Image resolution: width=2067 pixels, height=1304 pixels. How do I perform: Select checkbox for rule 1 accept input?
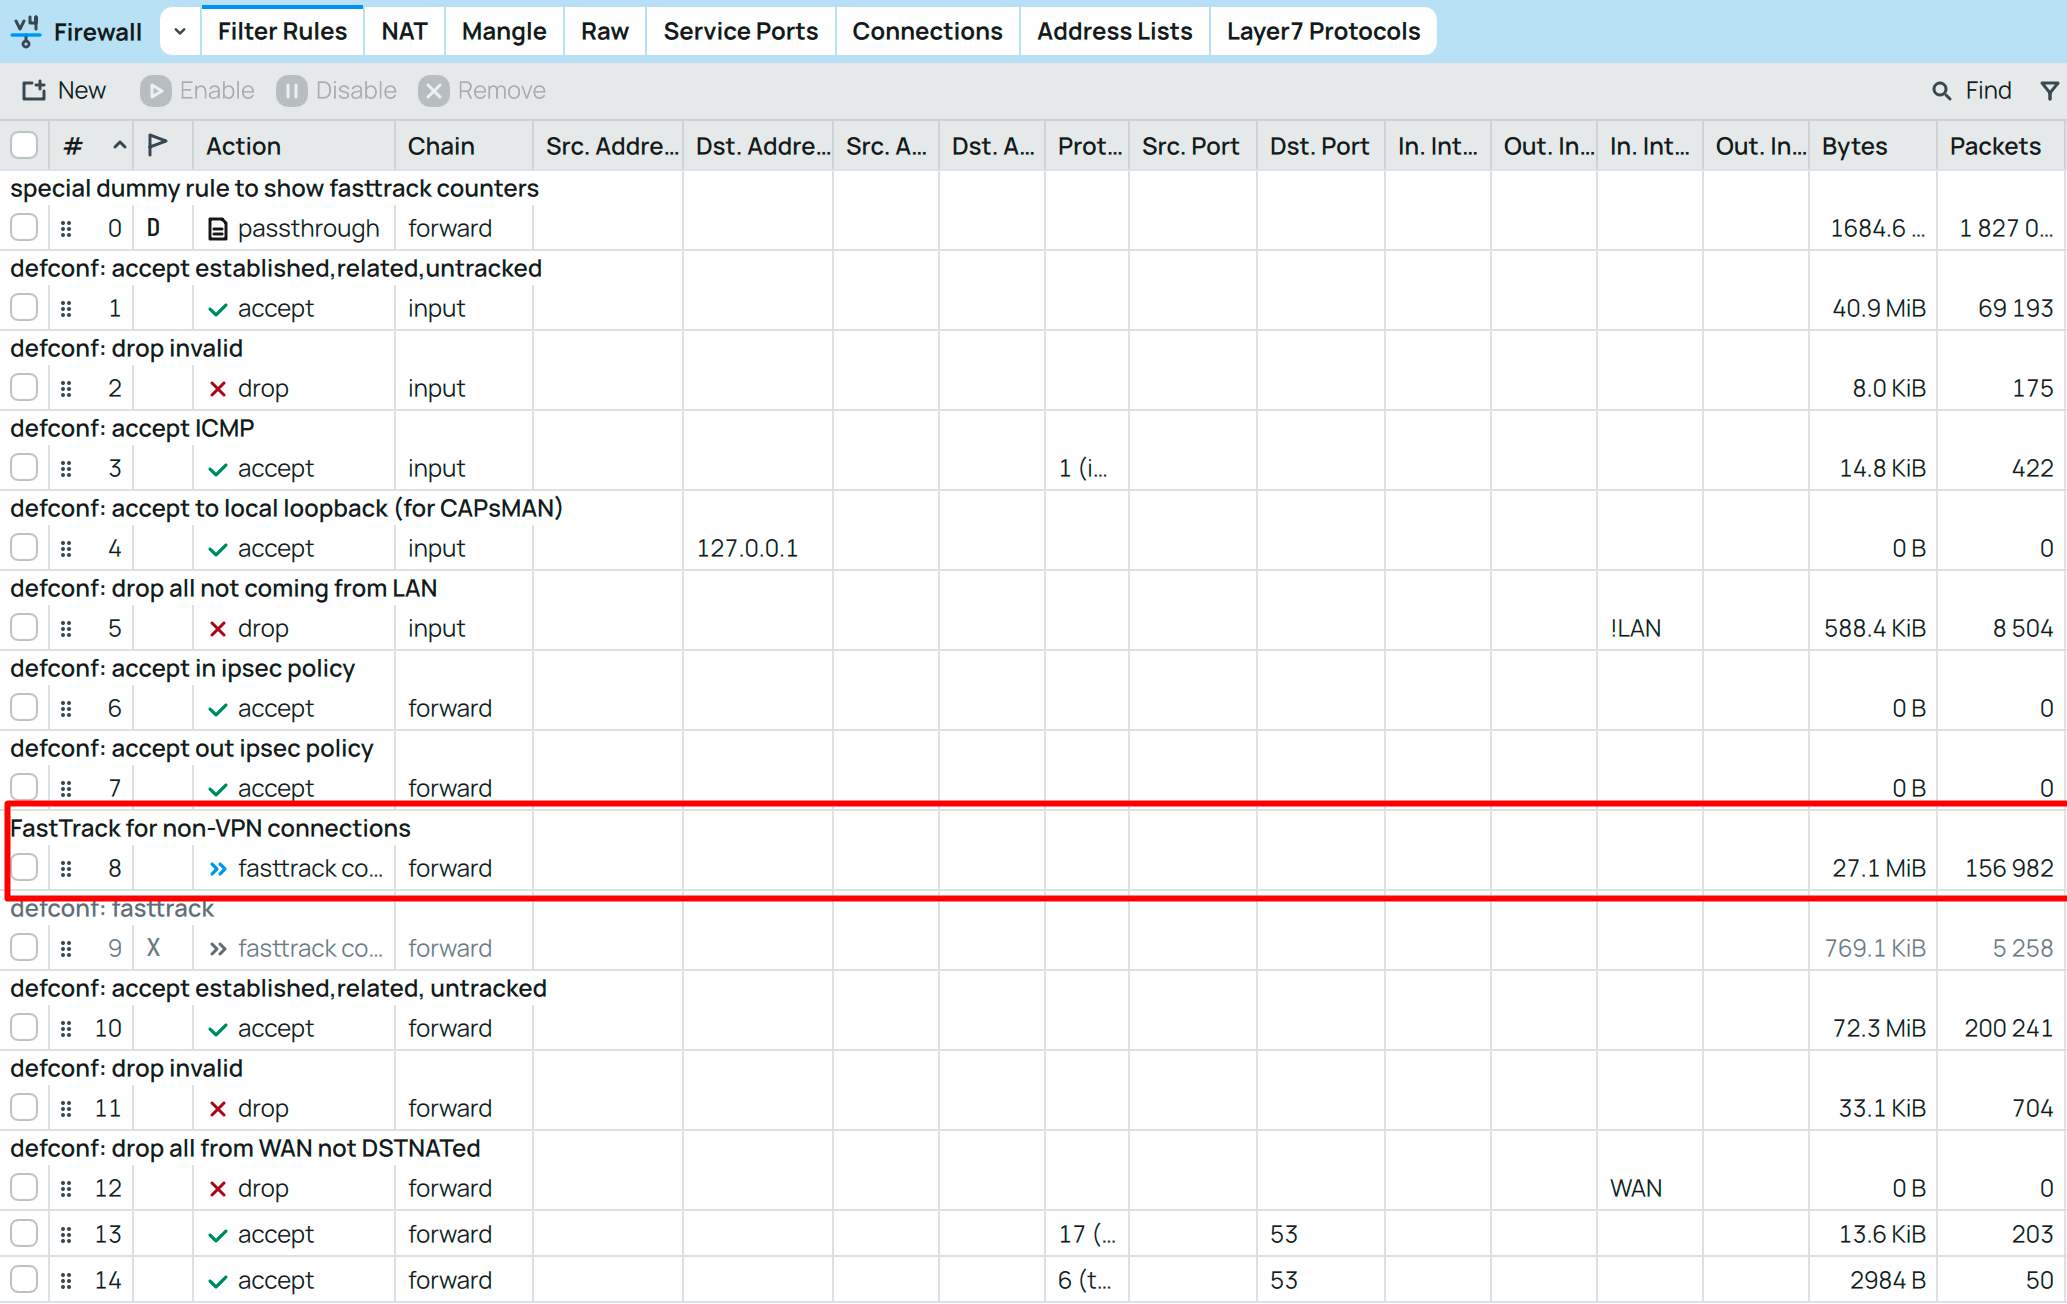click(x=24, y=307)
